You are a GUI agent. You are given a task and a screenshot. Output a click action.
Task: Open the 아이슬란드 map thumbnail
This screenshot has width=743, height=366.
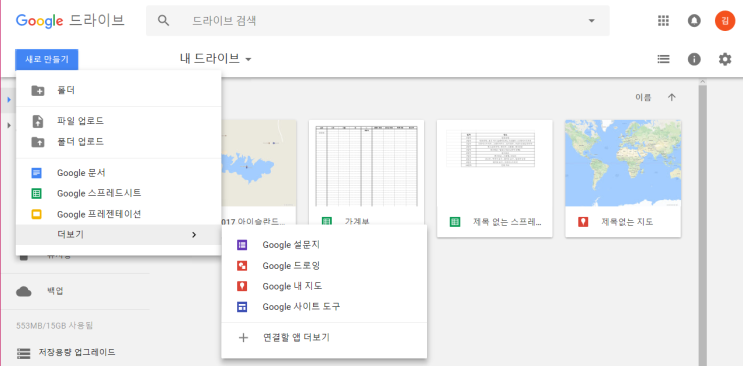[259, 163]
